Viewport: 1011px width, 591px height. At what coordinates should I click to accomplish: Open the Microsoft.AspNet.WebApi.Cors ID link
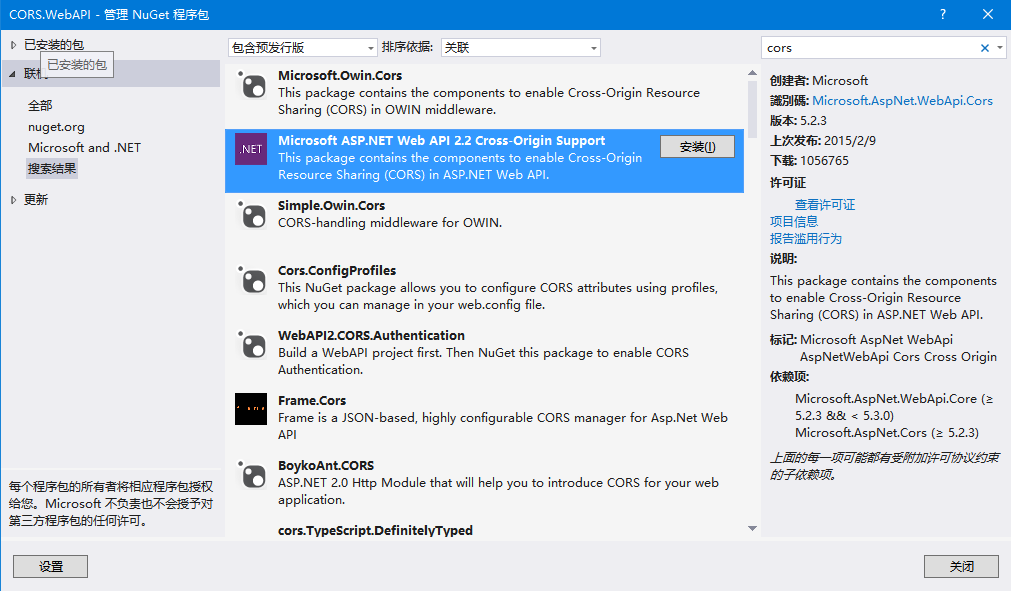pyautogui.click(x=902, y=101)
